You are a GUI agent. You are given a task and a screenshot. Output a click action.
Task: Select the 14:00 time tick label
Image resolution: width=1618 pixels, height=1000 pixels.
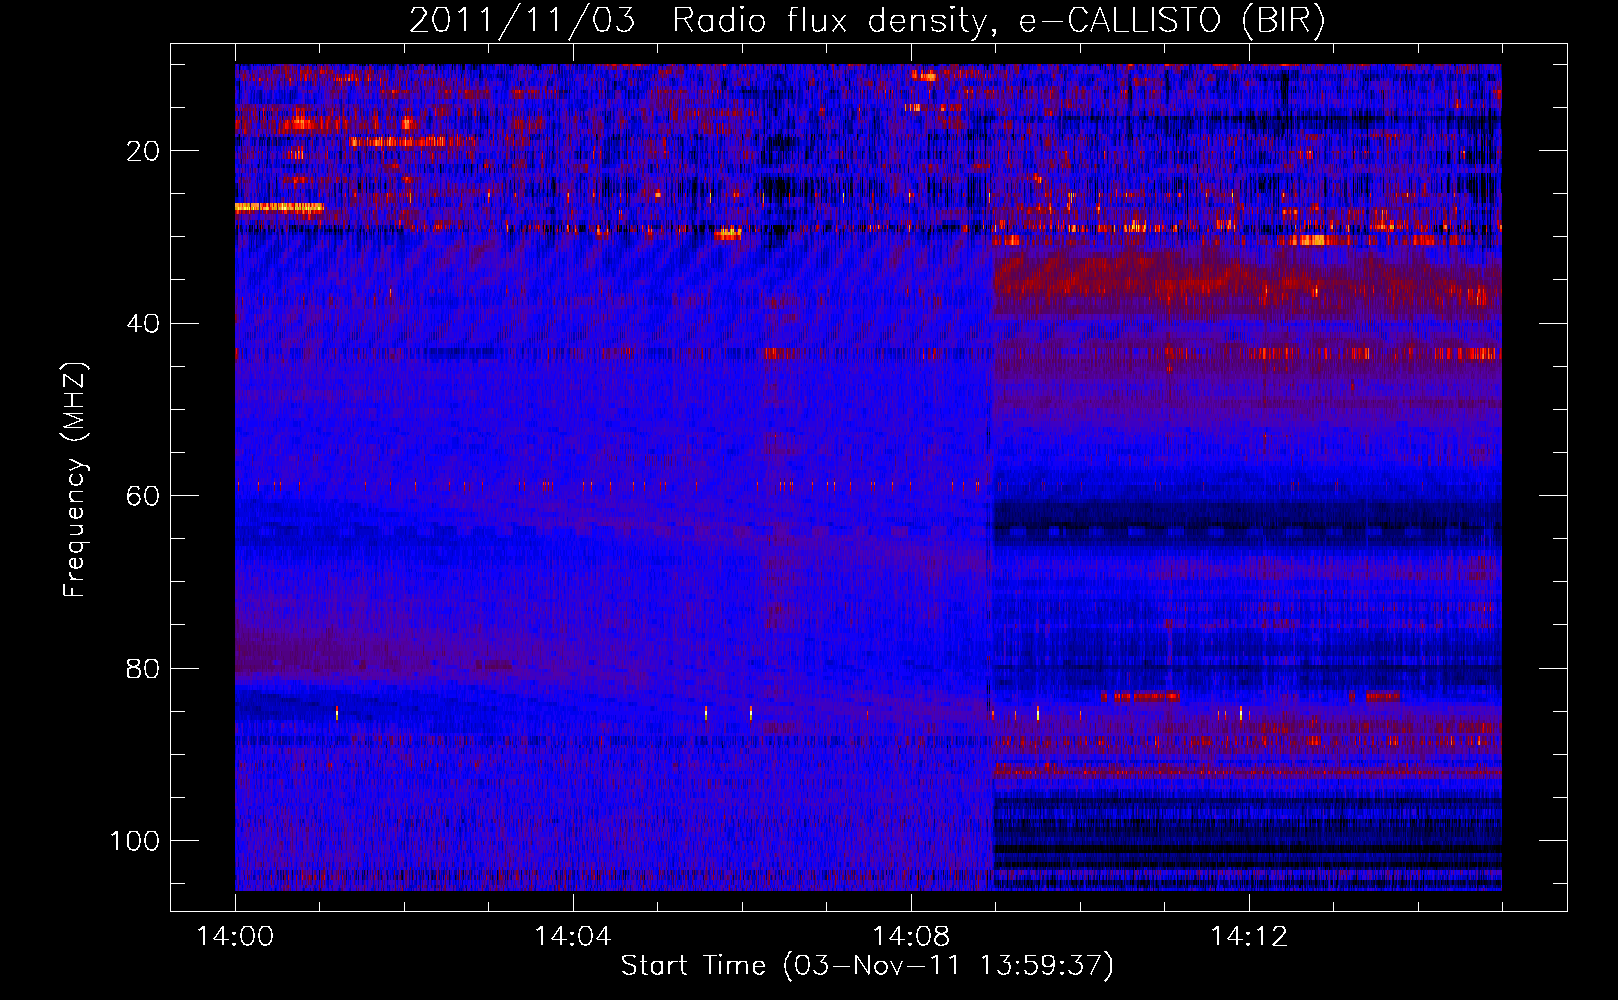click(235, 937)
